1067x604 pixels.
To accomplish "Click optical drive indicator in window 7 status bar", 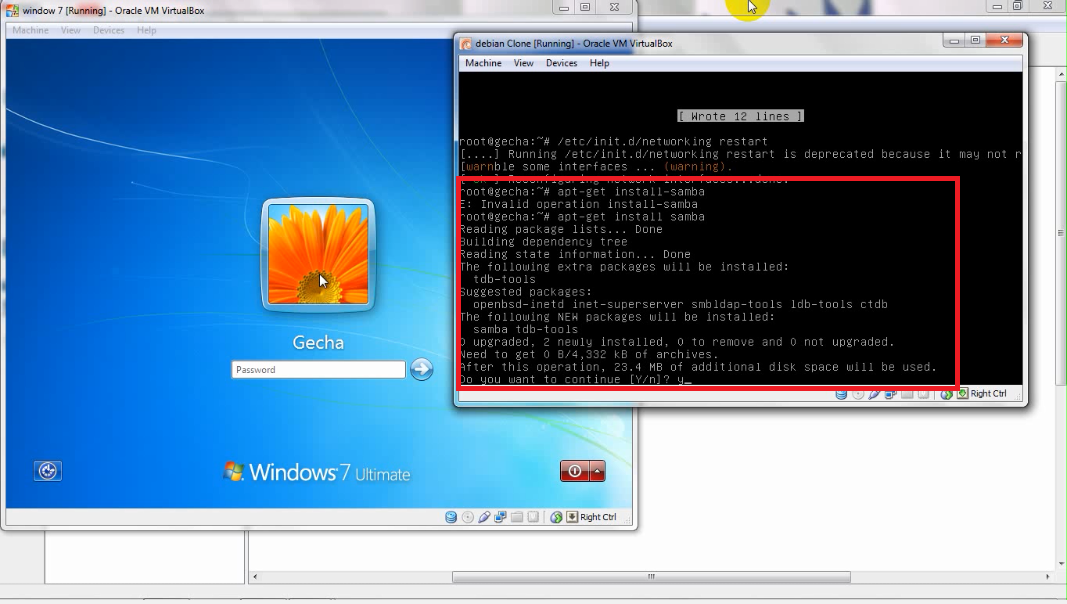I will pyautogui.click(x=467, y=517).
